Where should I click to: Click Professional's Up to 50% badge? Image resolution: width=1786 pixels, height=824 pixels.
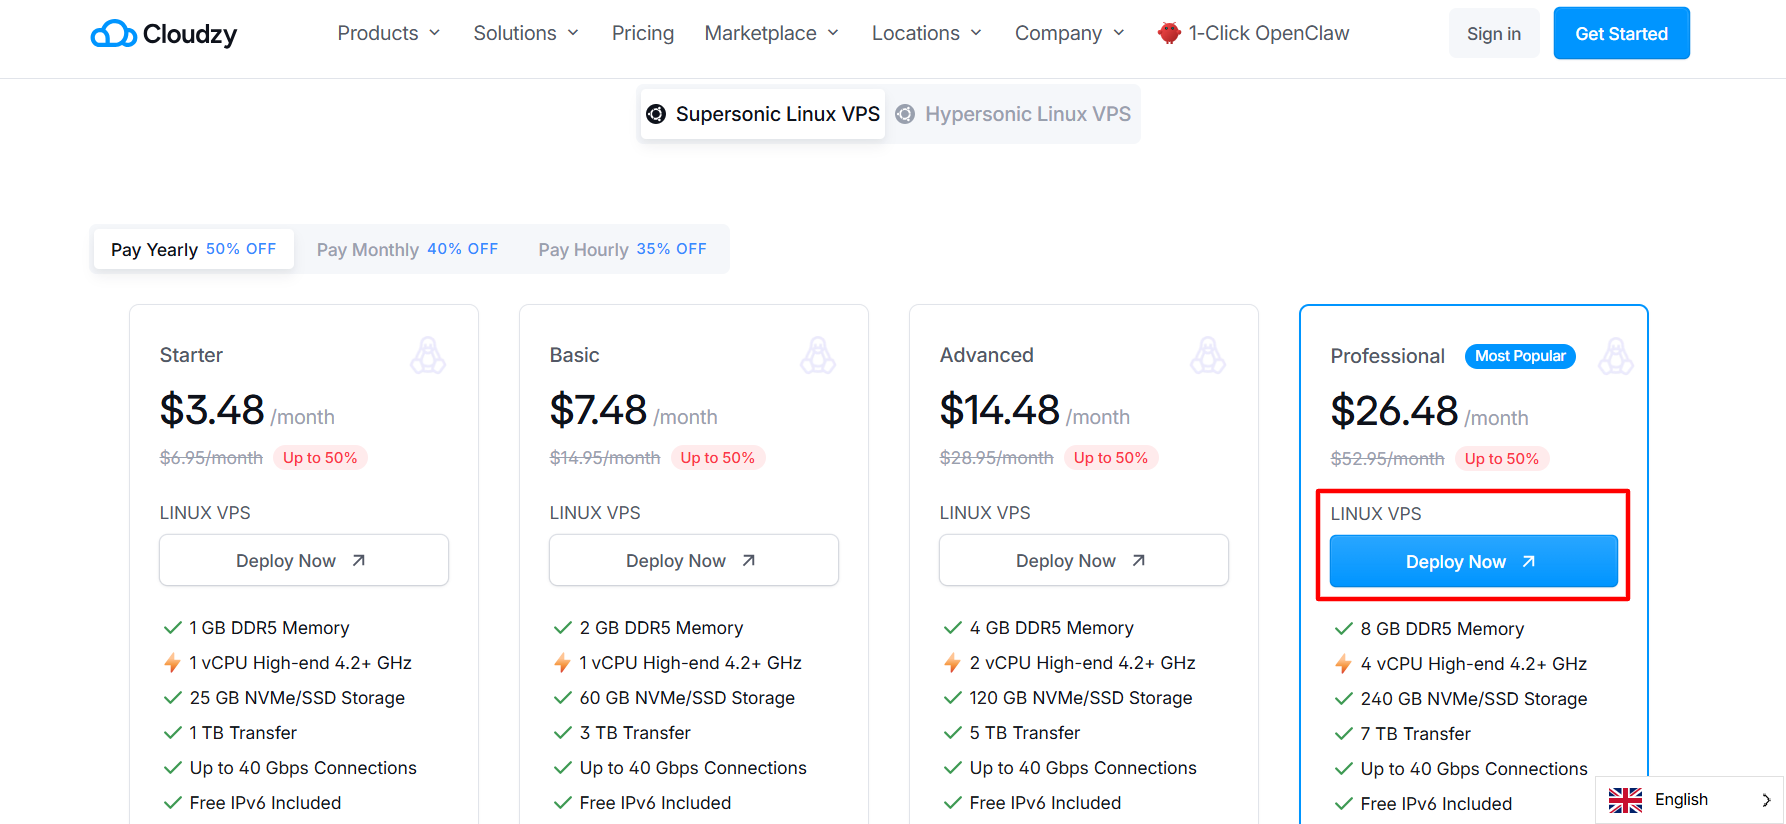[1502, 459]
